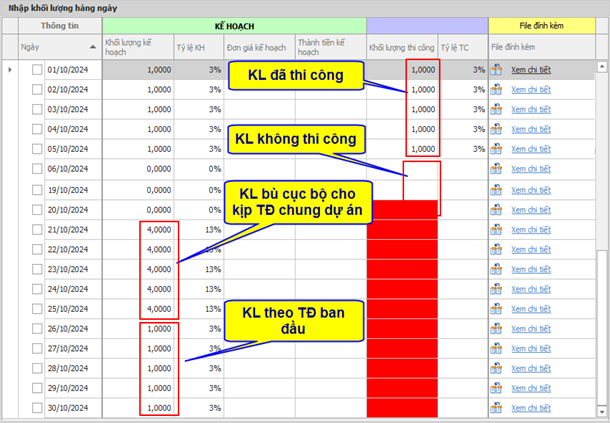This screenshot has height=423, width=610.
Task: Click the attachment icon for row 25/10/2024
Action: [496, 309]
